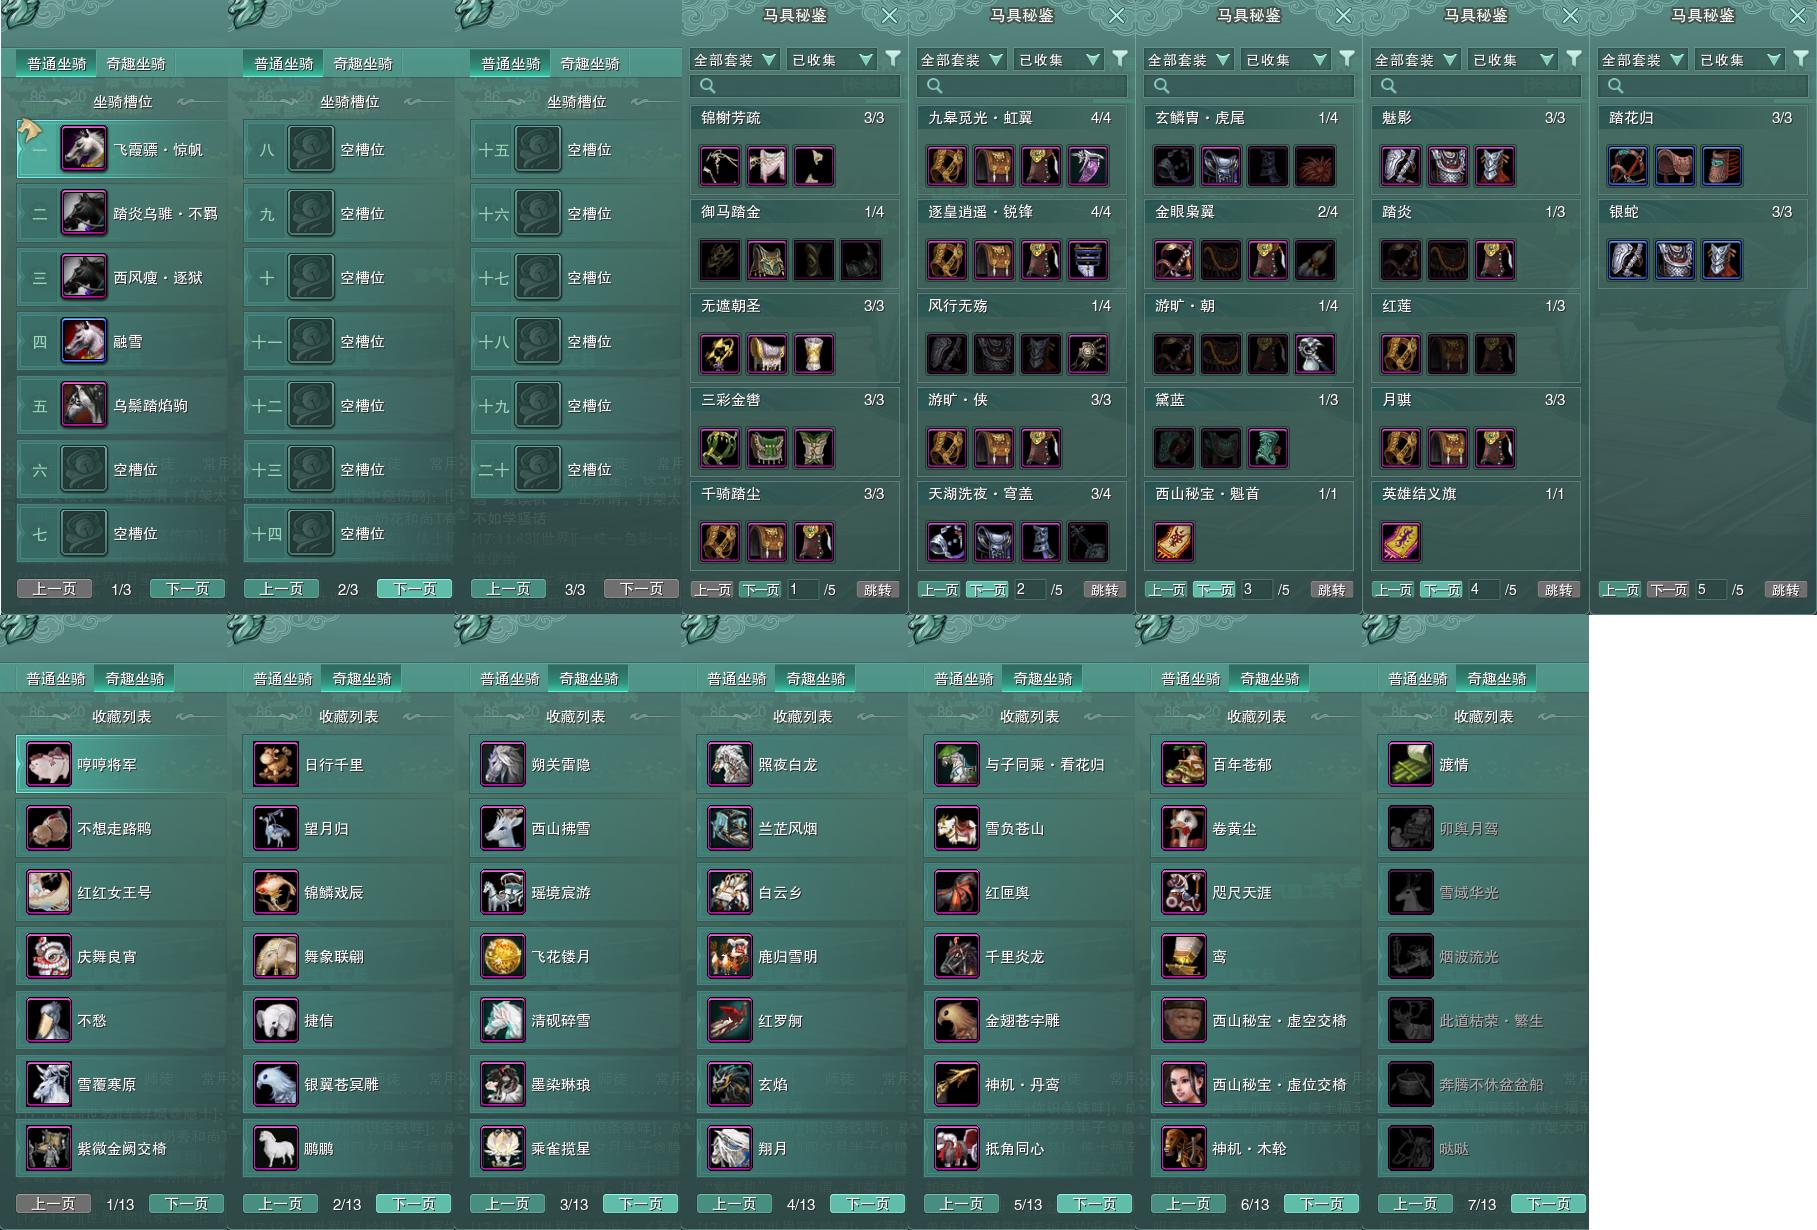This screenshot has height=1230, width=1817.
Task: Pick the 照夜白龙 horse mount icon
Action: click(x=730, y=764)
